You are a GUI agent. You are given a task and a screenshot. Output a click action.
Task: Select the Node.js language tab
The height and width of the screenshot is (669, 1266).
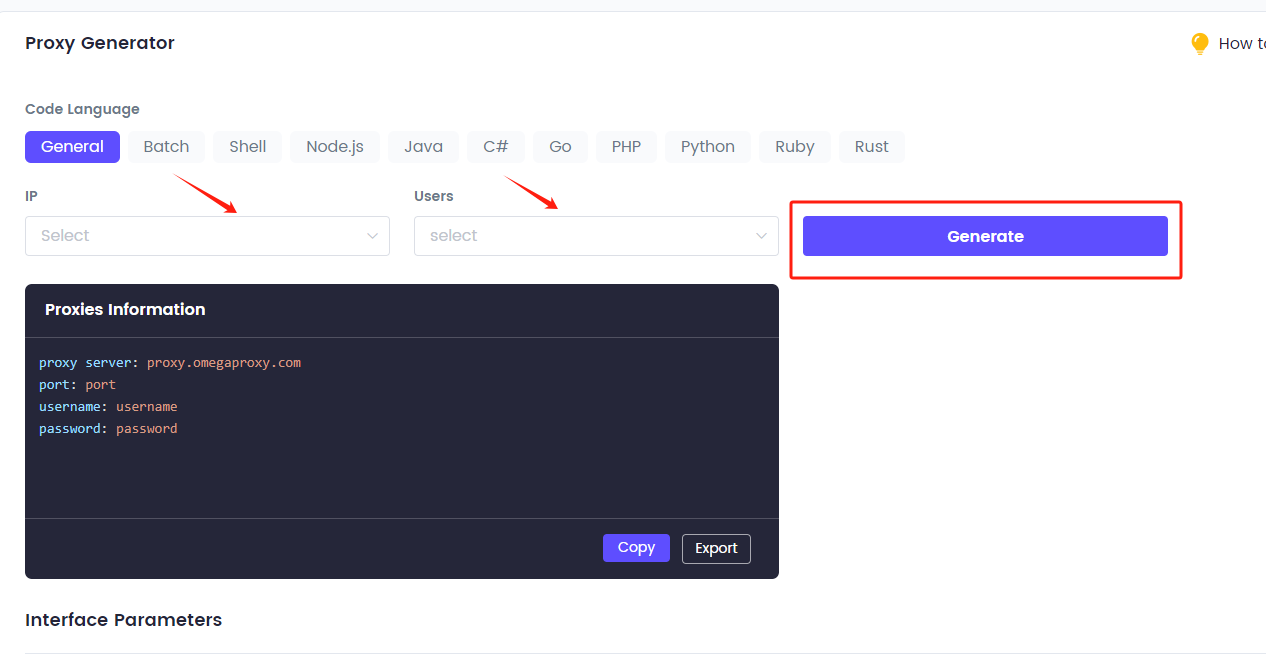[x=335, y=147]
